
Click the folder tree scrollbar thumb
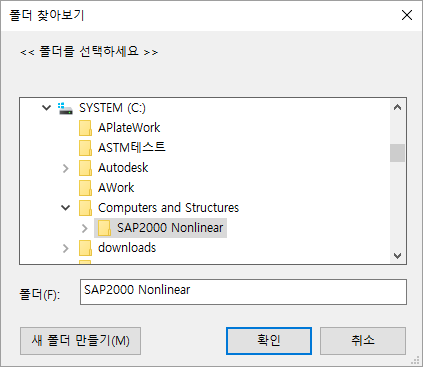[397, 153]
